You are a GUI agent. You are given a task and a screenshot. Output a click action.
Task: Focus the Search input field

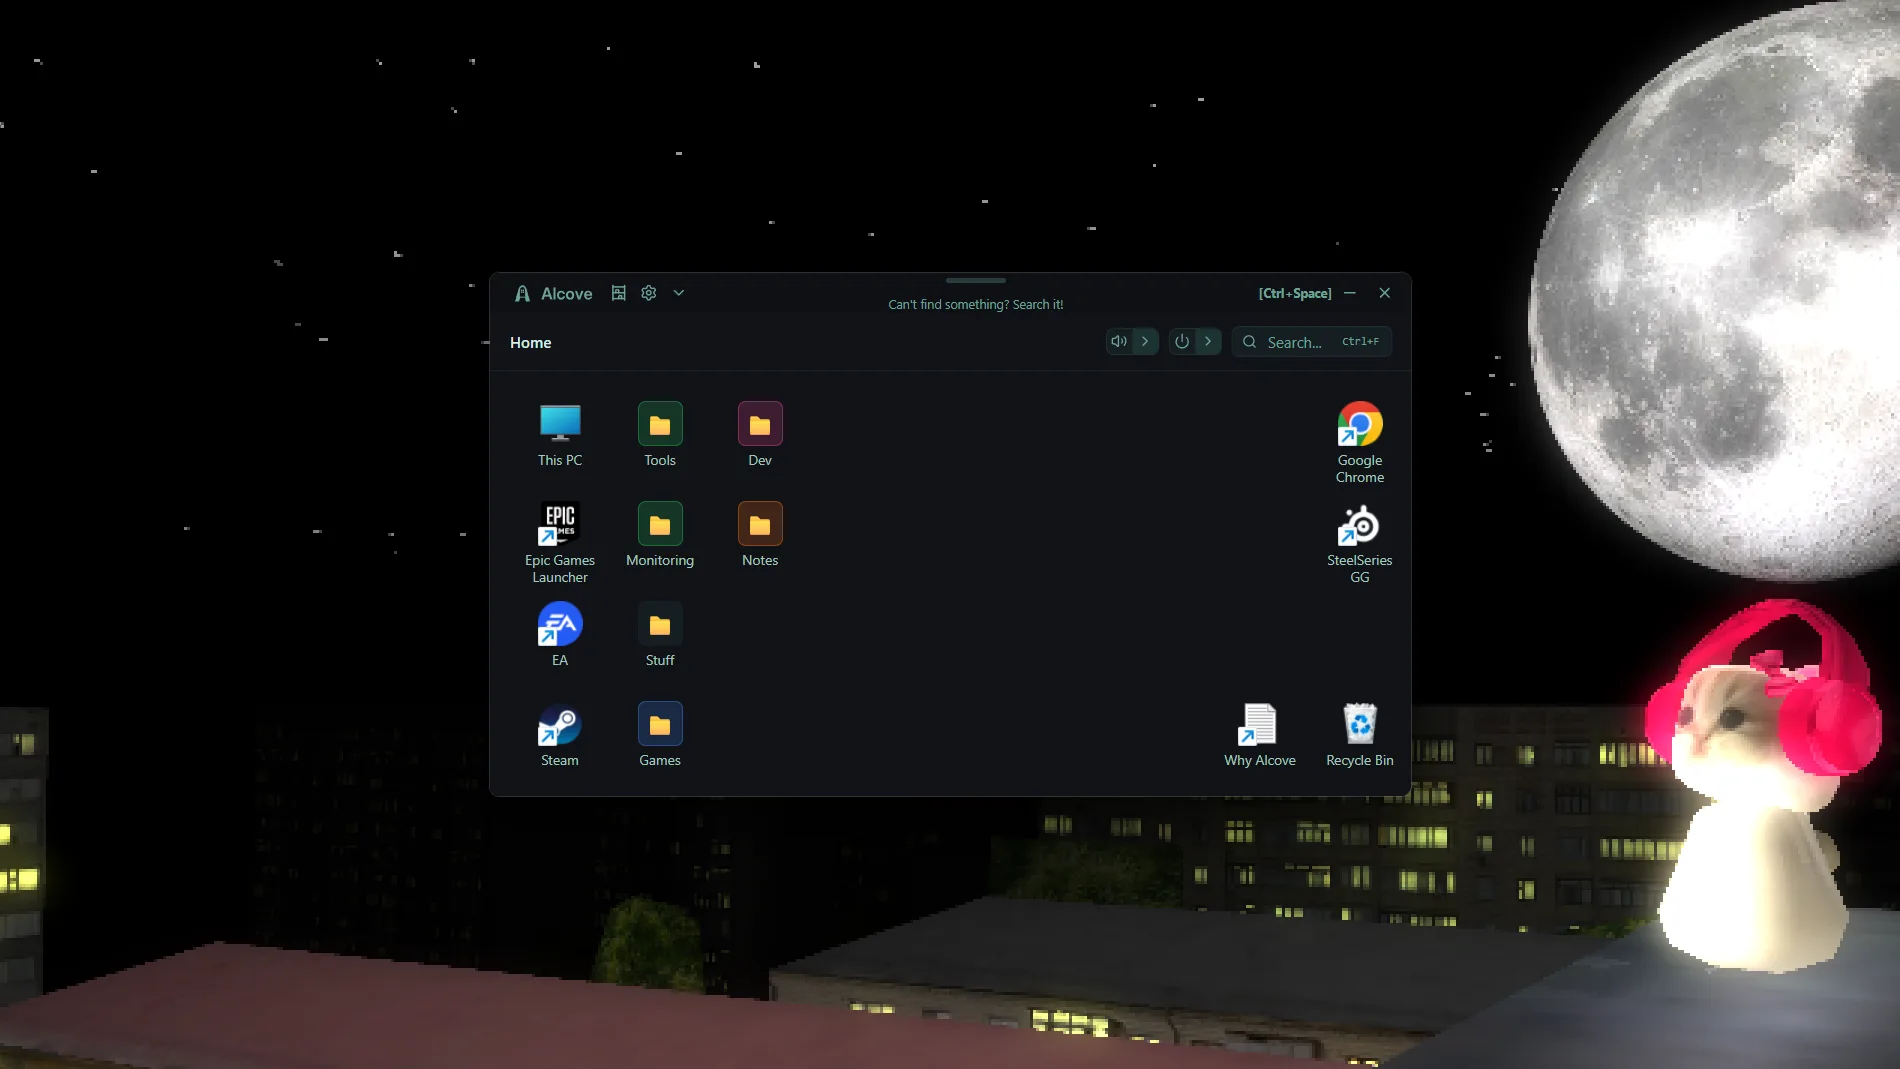pos(1312,341)
